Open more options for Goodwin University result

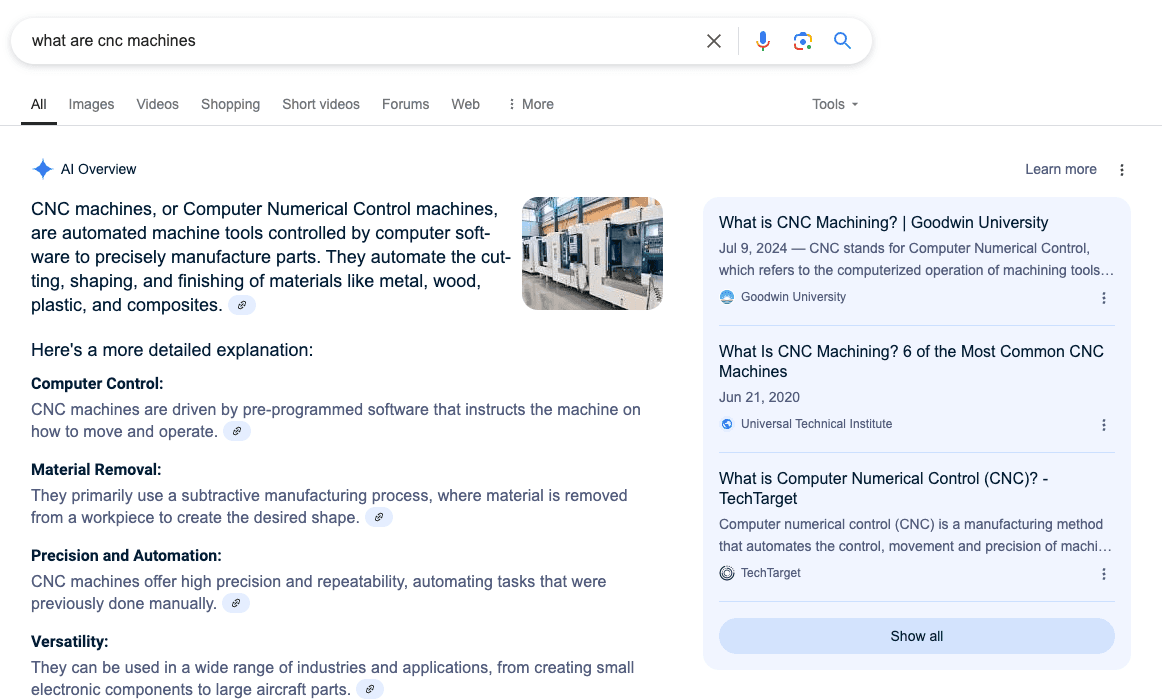pos(1104,298)
